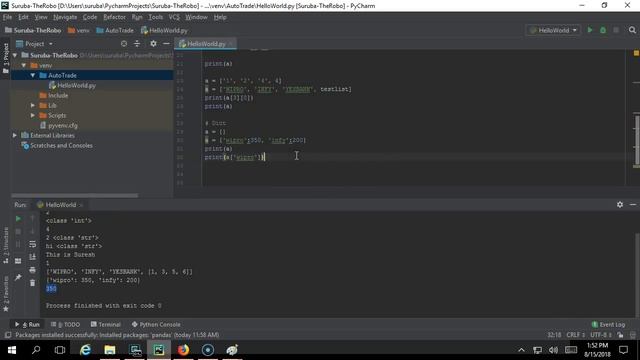Image resolution: width=640 pixels, height=360 pixels.
Task: Collapse the Suruba-TheRobo root folder
Action: [x=15, y=55]
